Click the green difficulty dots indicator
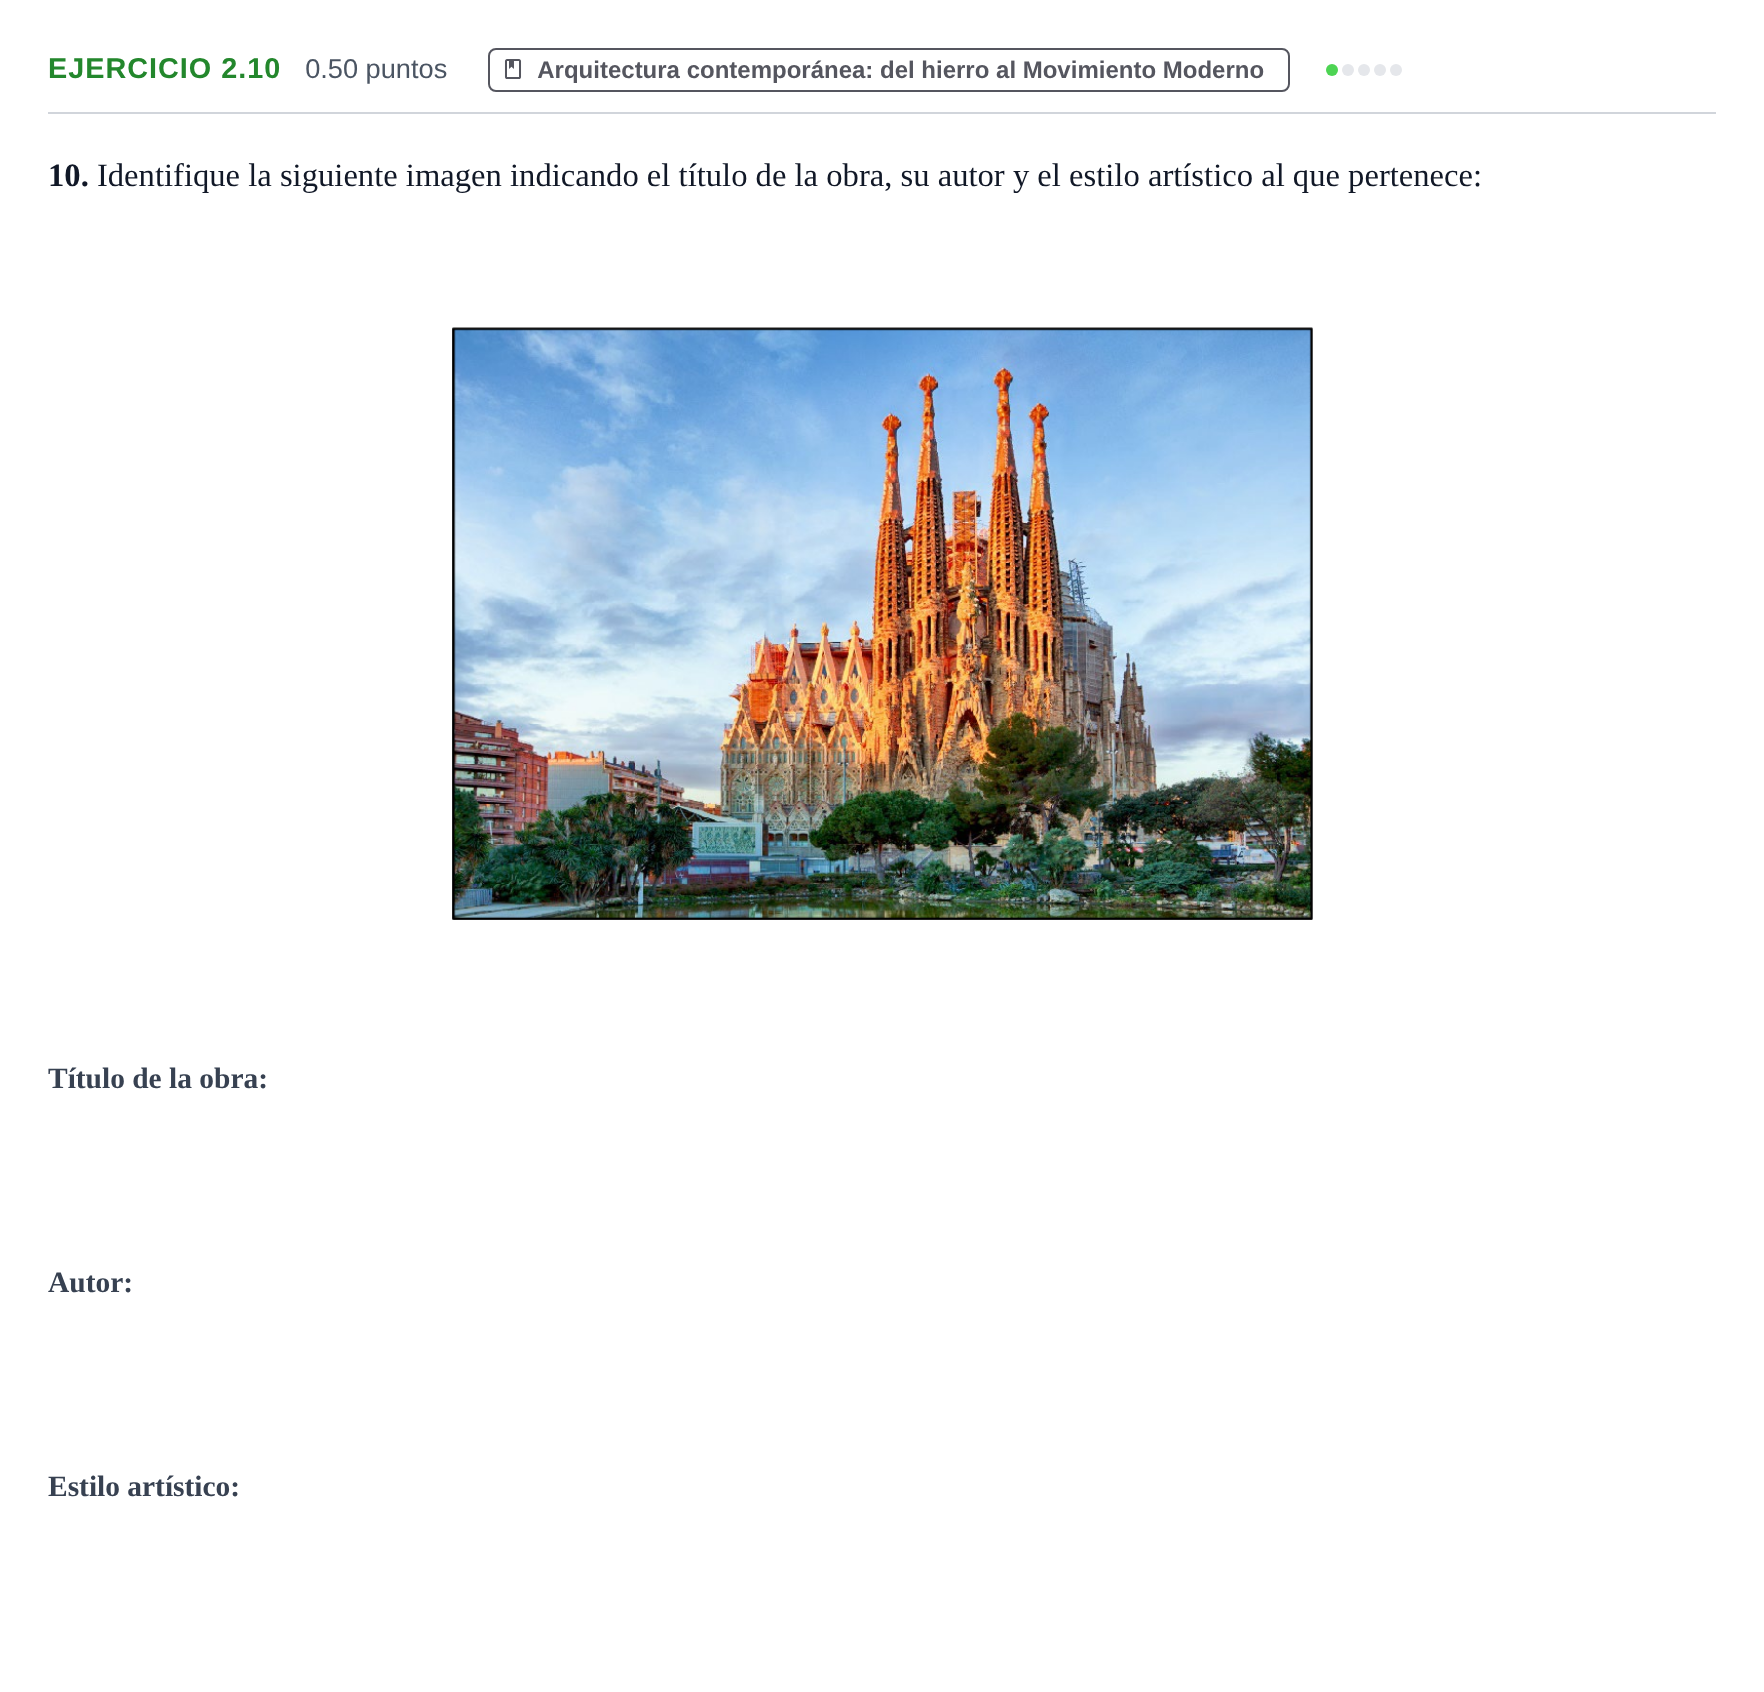Screen dimensions: 1764x1692 (1363, 70)
